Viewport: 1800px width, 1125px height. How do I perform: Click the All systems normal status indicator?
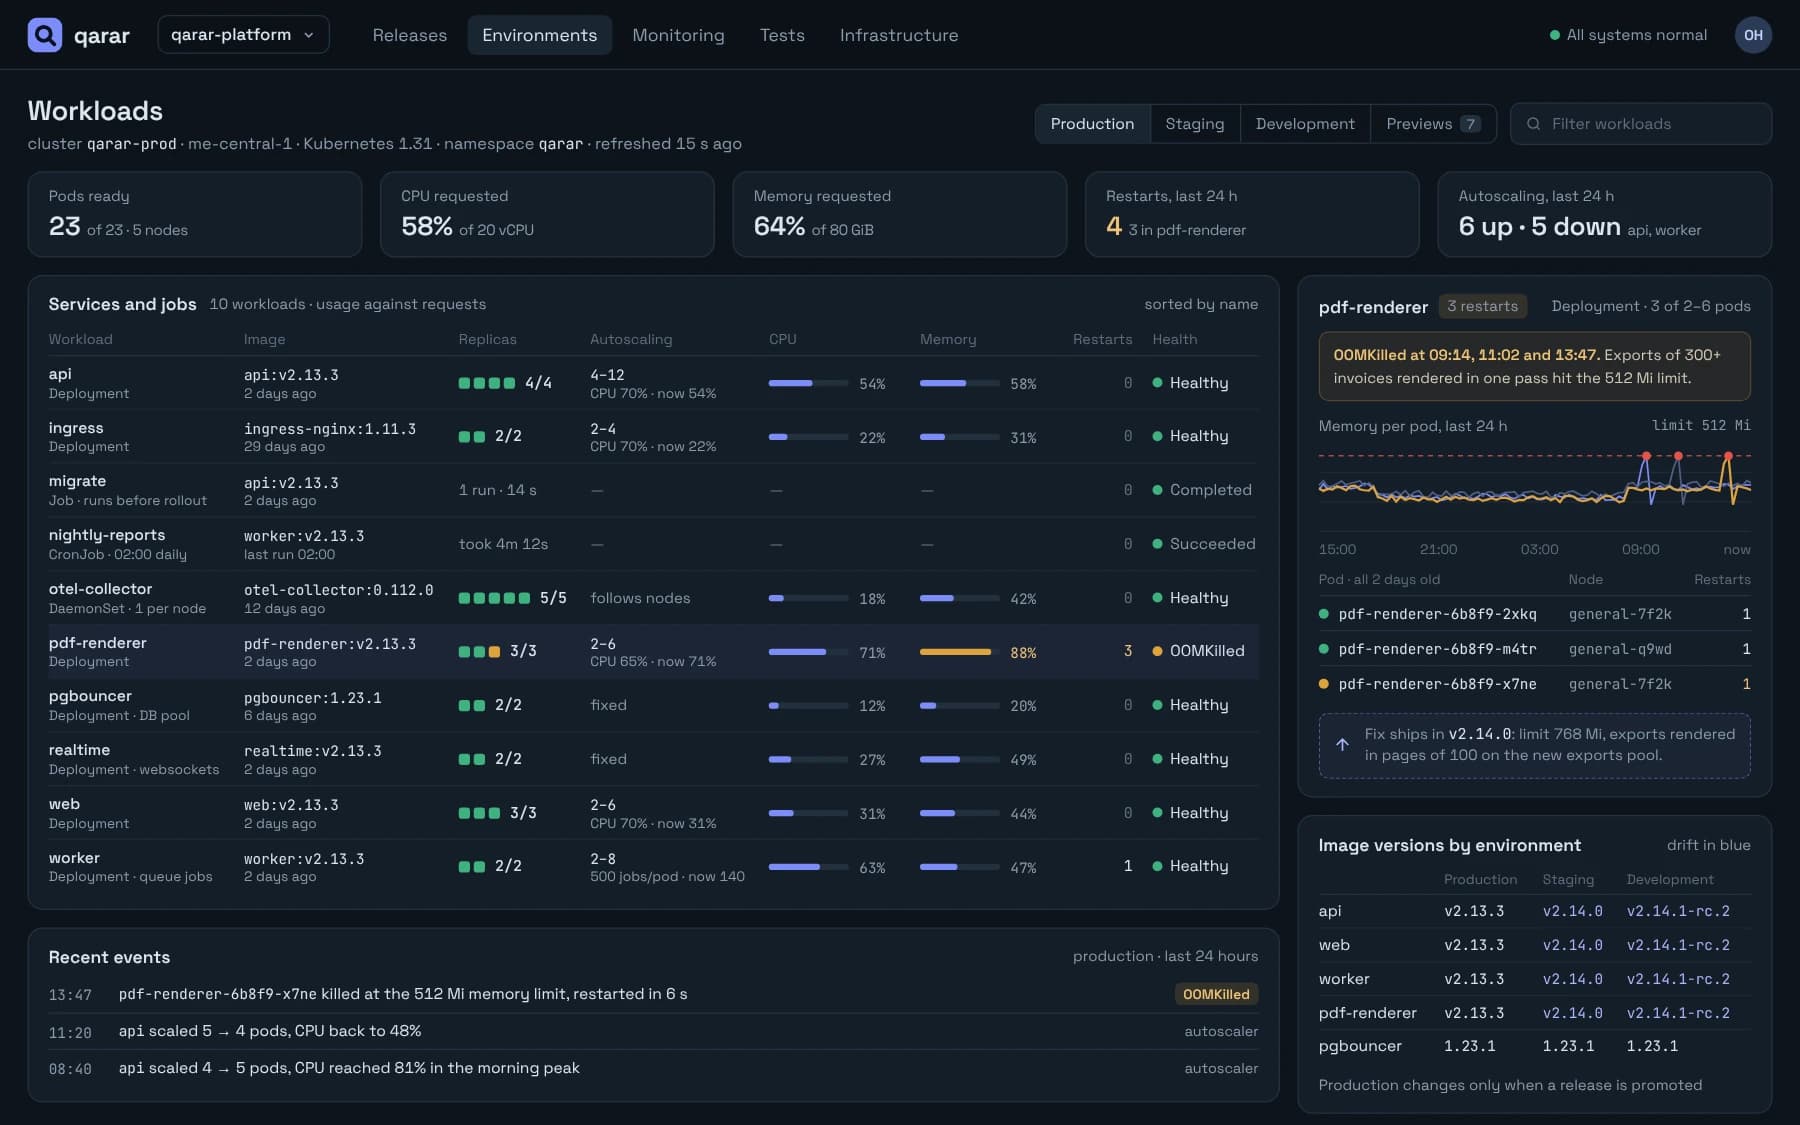(x=1628, y=35)
